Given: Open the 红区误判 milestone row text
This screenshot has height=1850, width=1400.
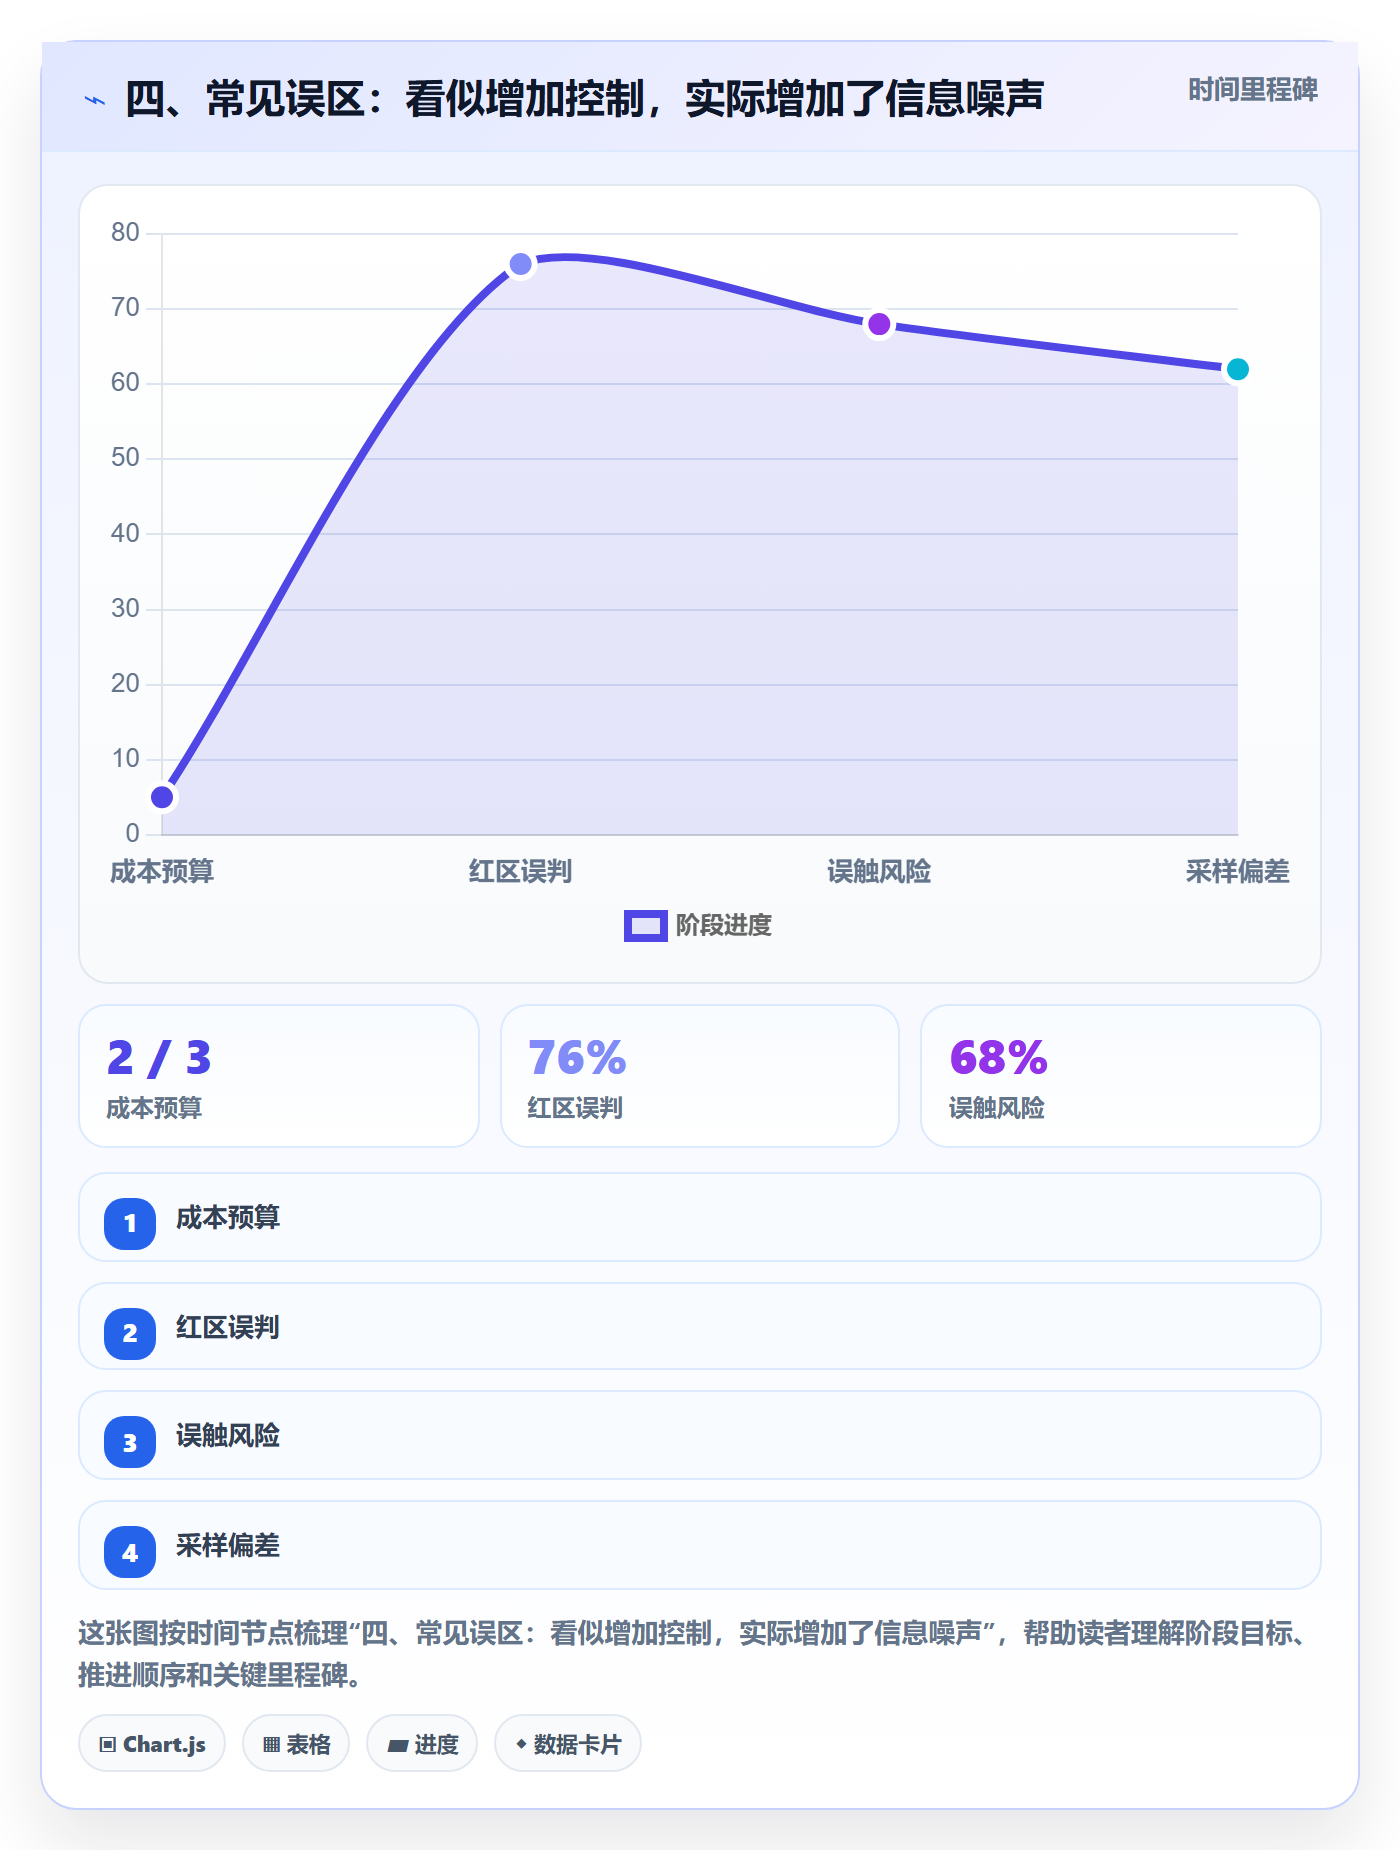Looking at the screenshot, I should coord(228,1327).
